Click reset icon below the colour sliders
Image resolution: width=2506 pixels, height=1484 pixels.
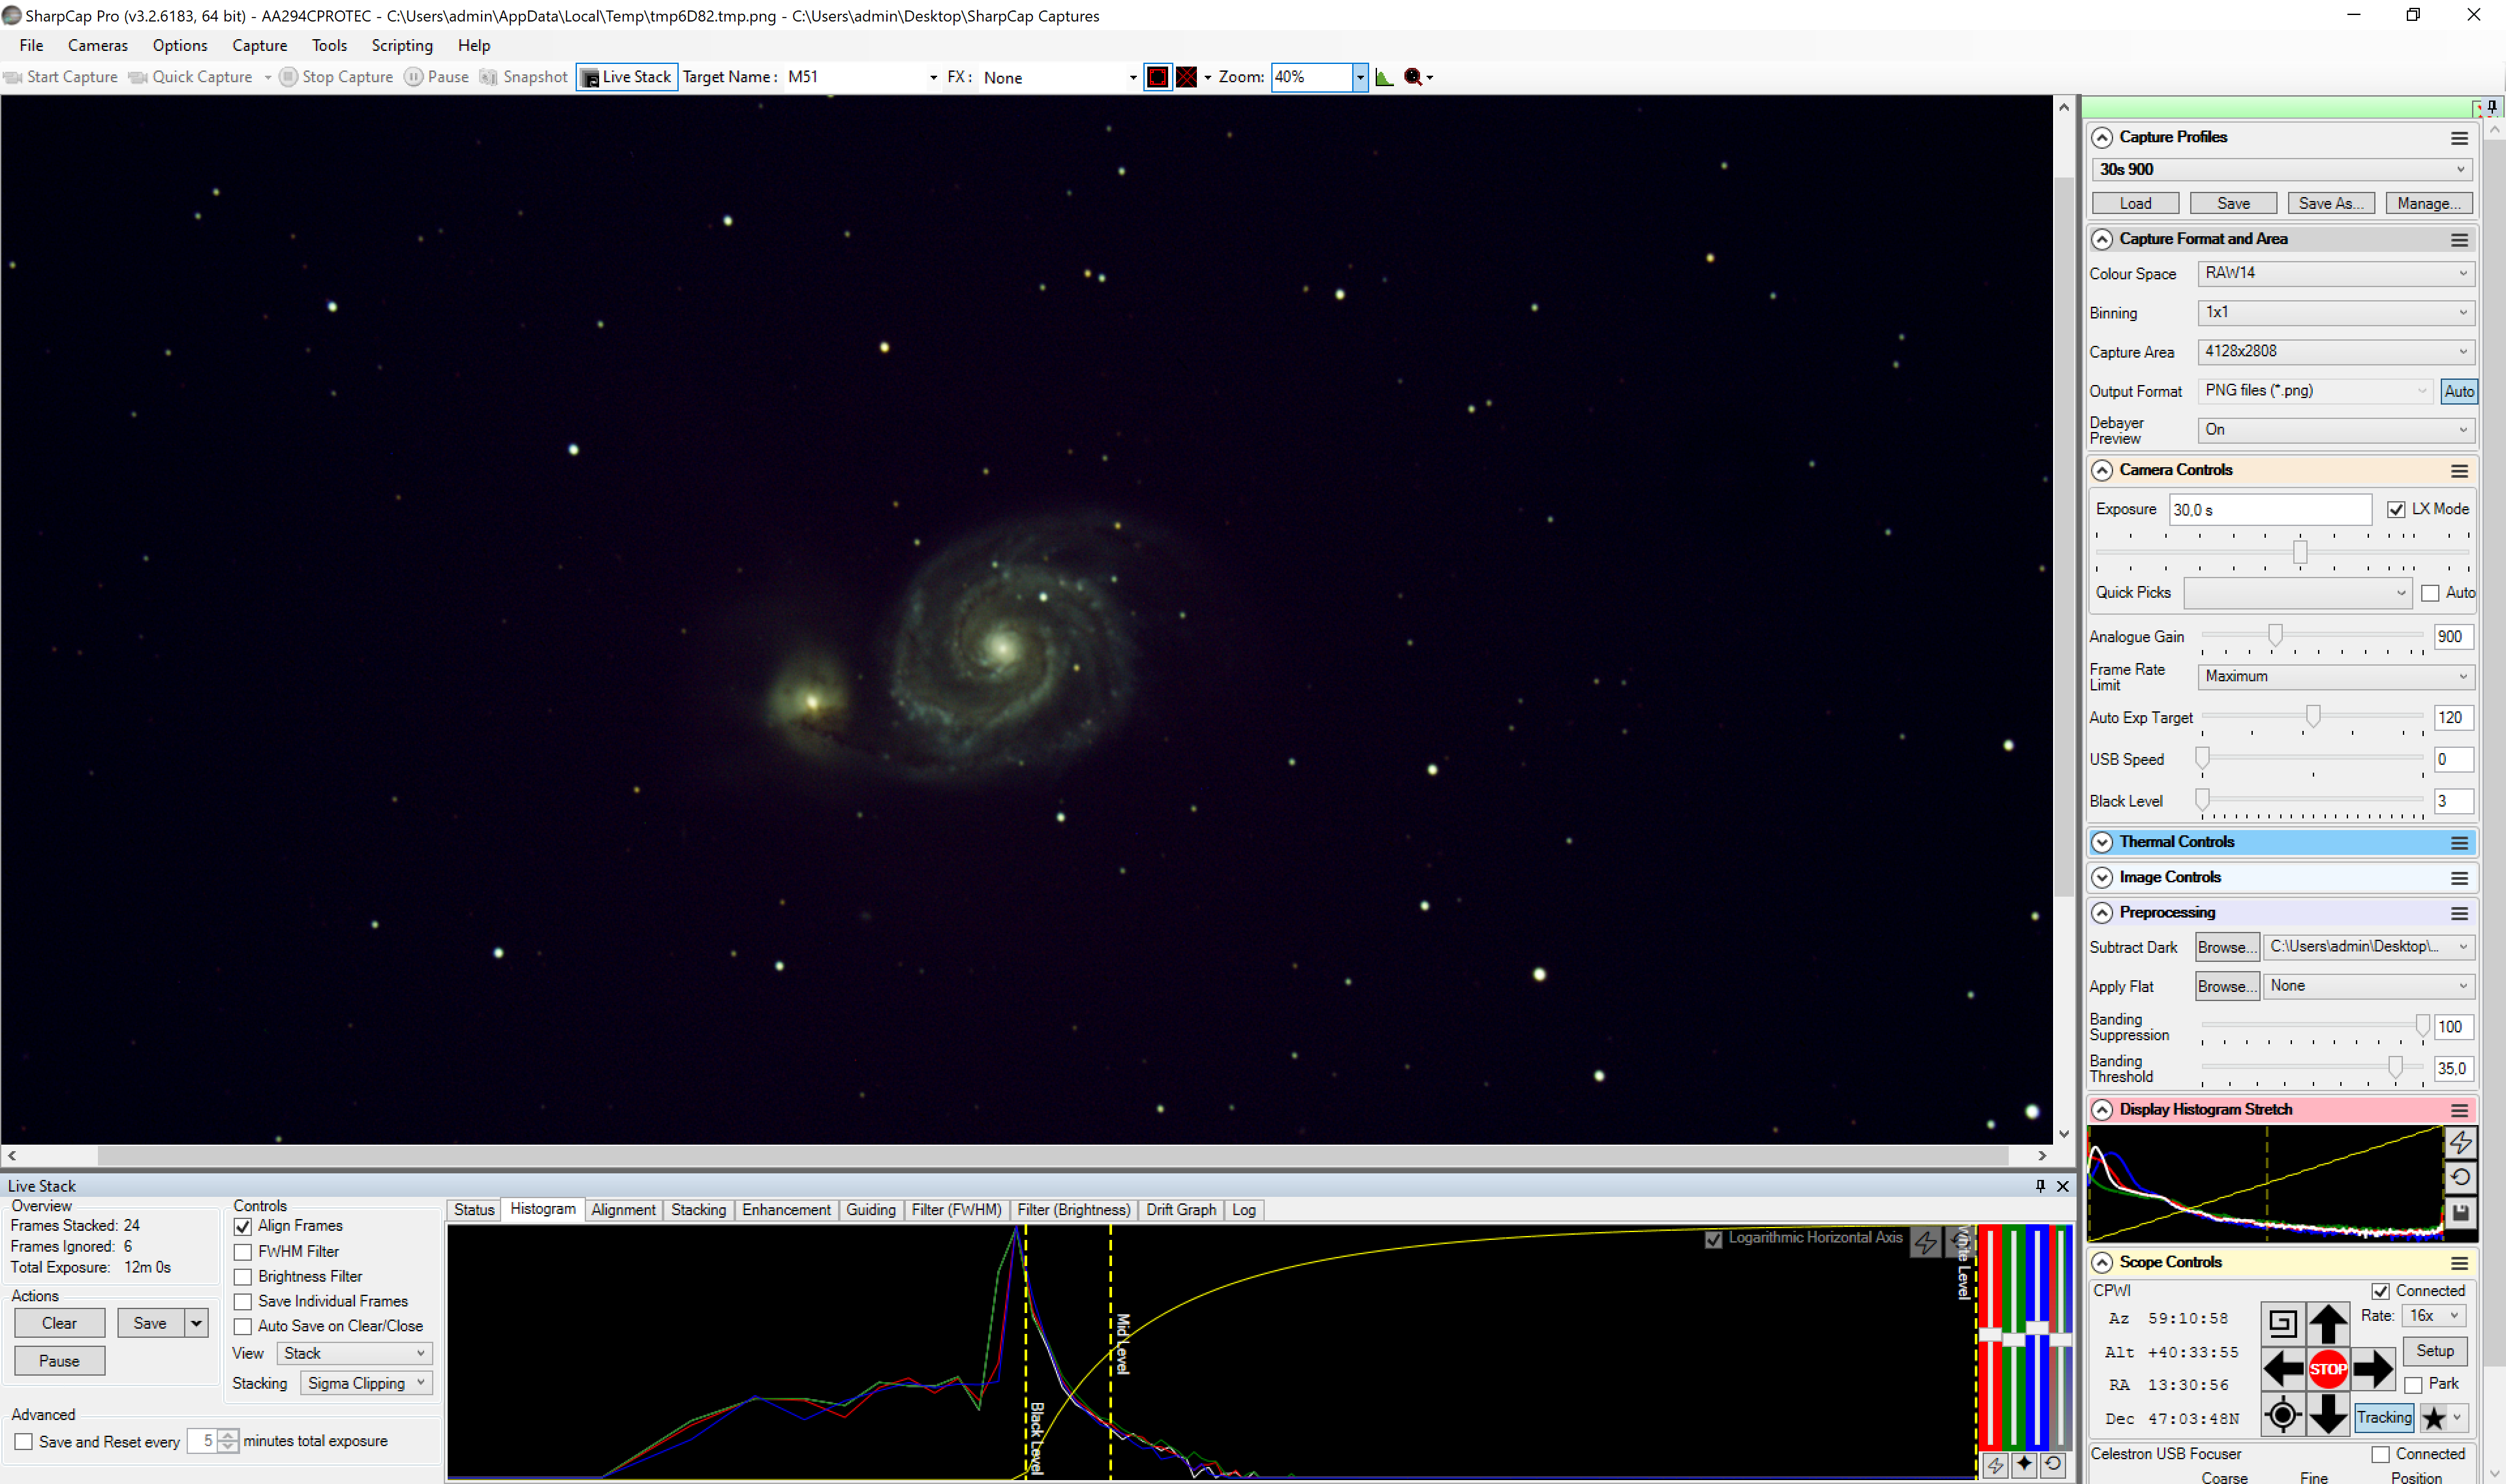tap(2053, 1465)
